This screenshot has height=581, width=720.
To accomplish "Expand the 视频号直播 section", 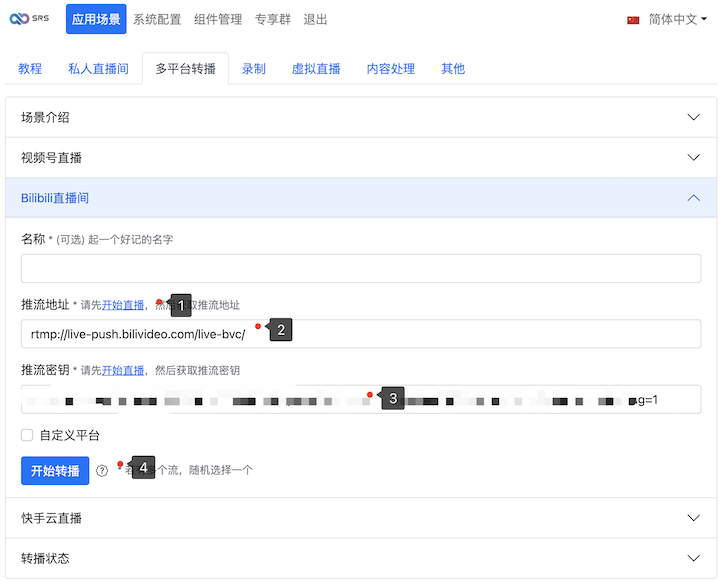I will 361,157.
